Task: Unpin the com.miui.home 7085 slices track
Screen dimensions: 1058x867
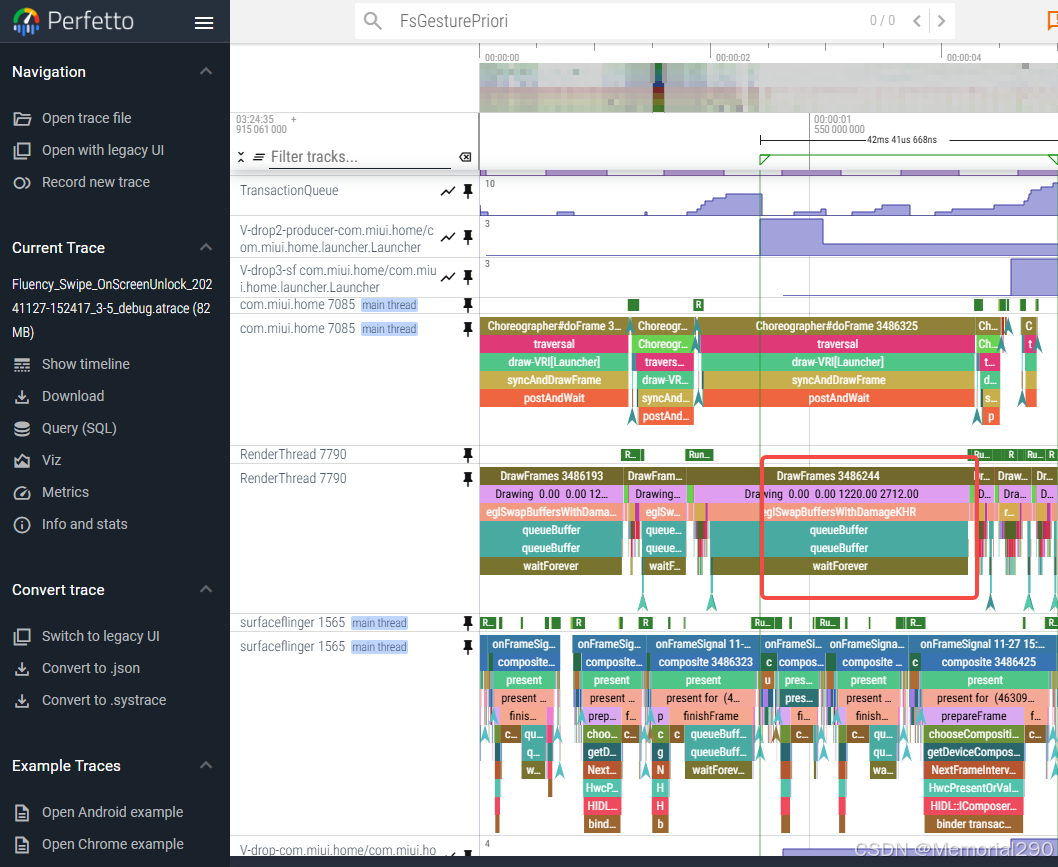Action: click(x=468, y=329)
